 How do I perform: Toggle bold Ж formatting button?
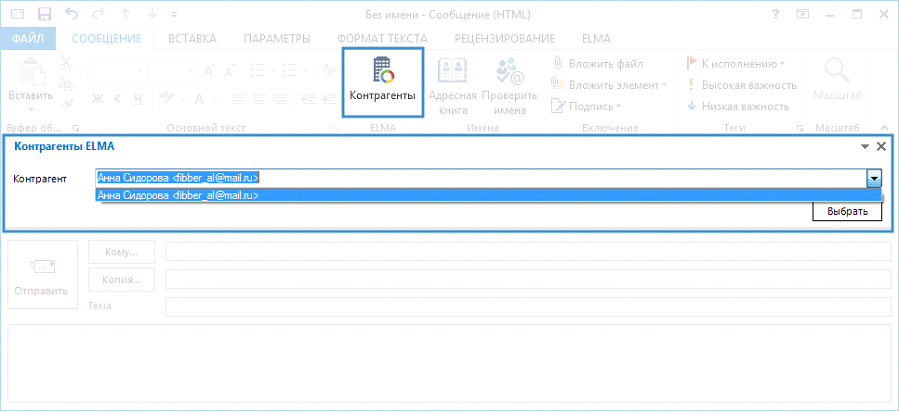(98, 98)
